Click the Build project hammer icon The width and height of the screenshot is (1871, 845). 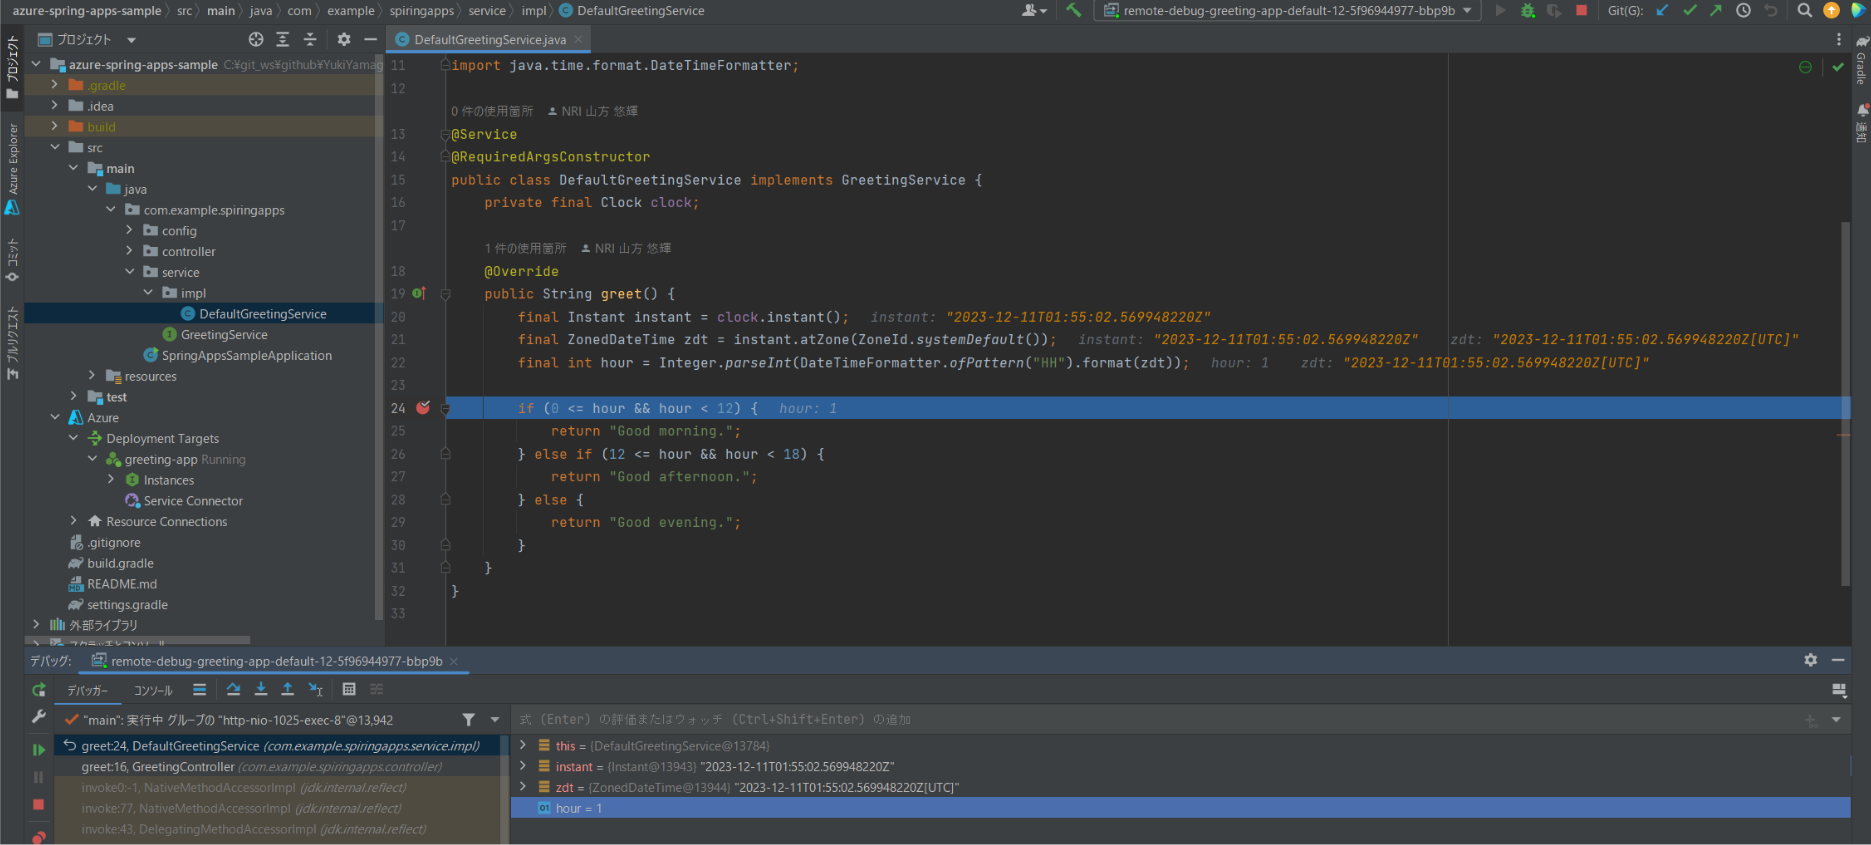pos(1073,11)
